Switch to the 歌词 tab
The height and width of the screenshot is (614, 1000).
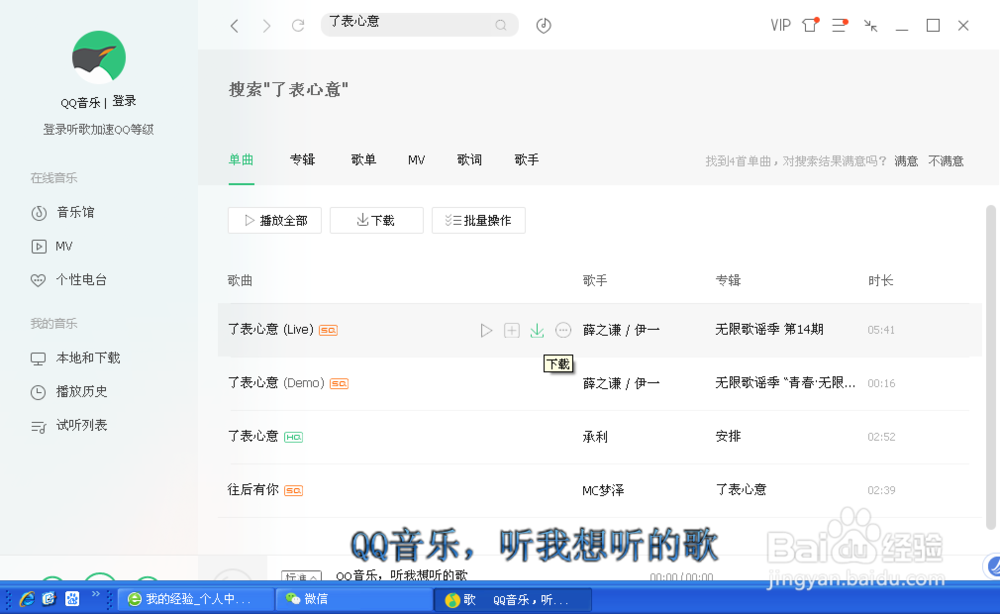coord(469,159)
